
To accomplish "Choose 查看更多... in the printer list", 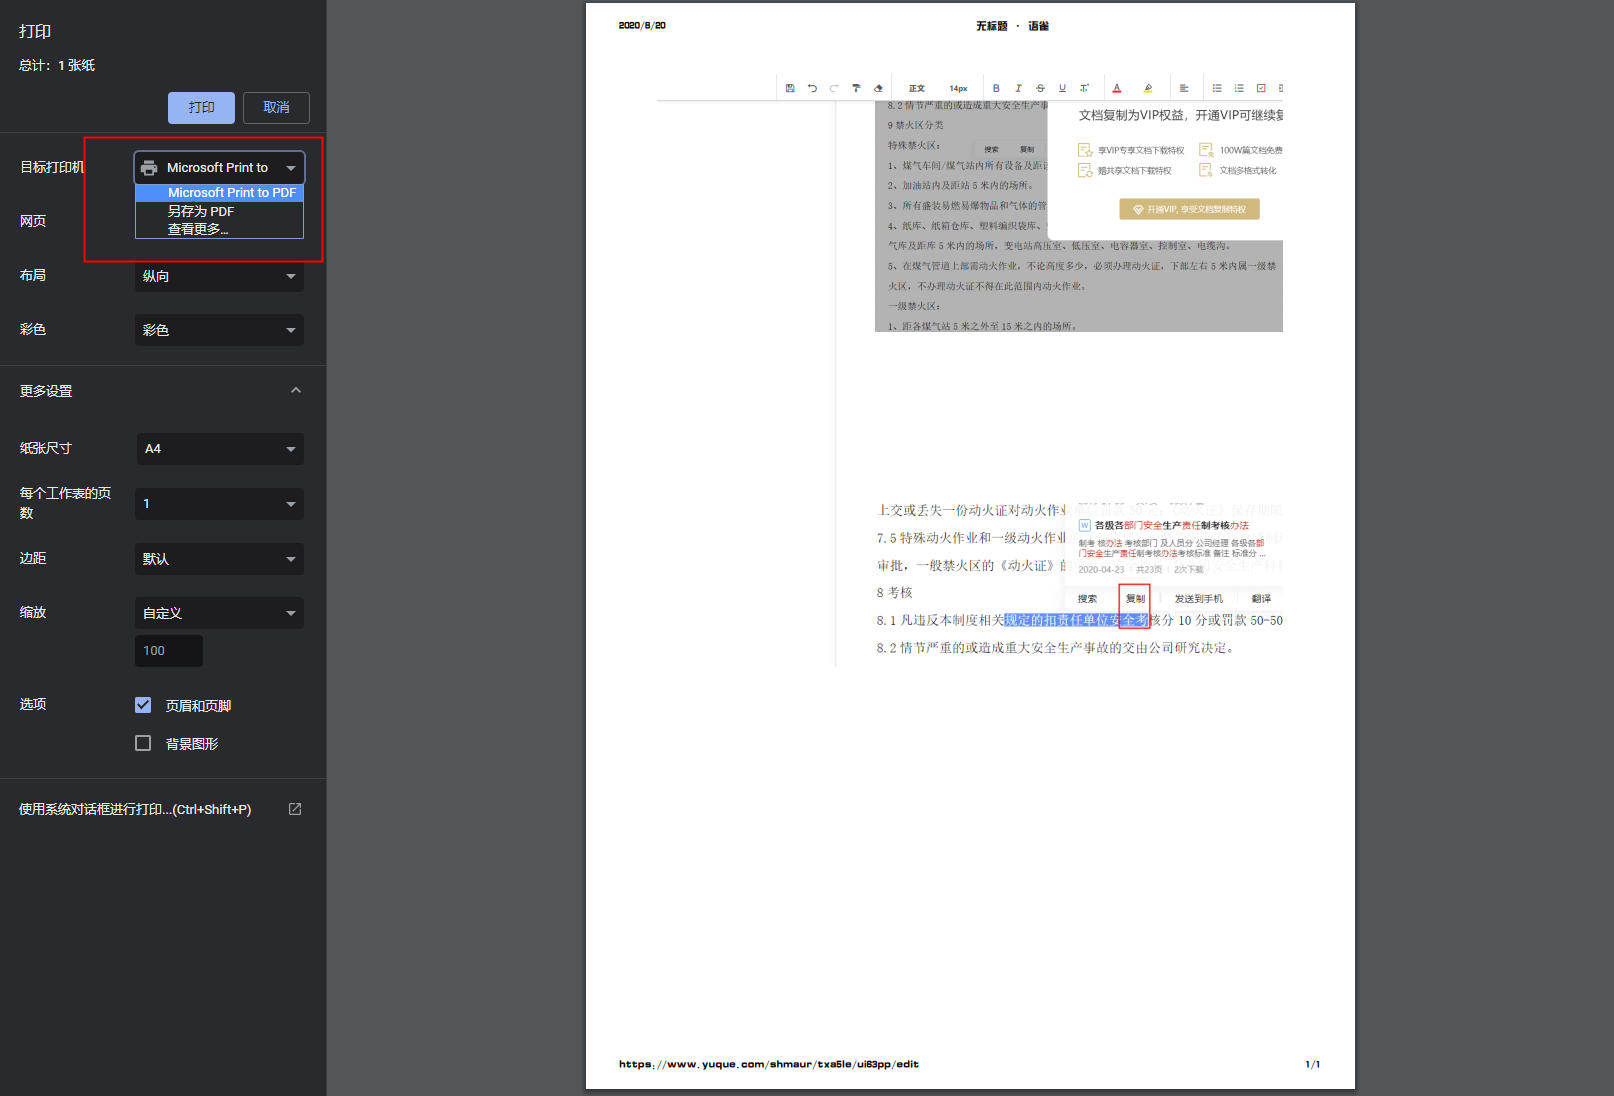I will [198, 229].
